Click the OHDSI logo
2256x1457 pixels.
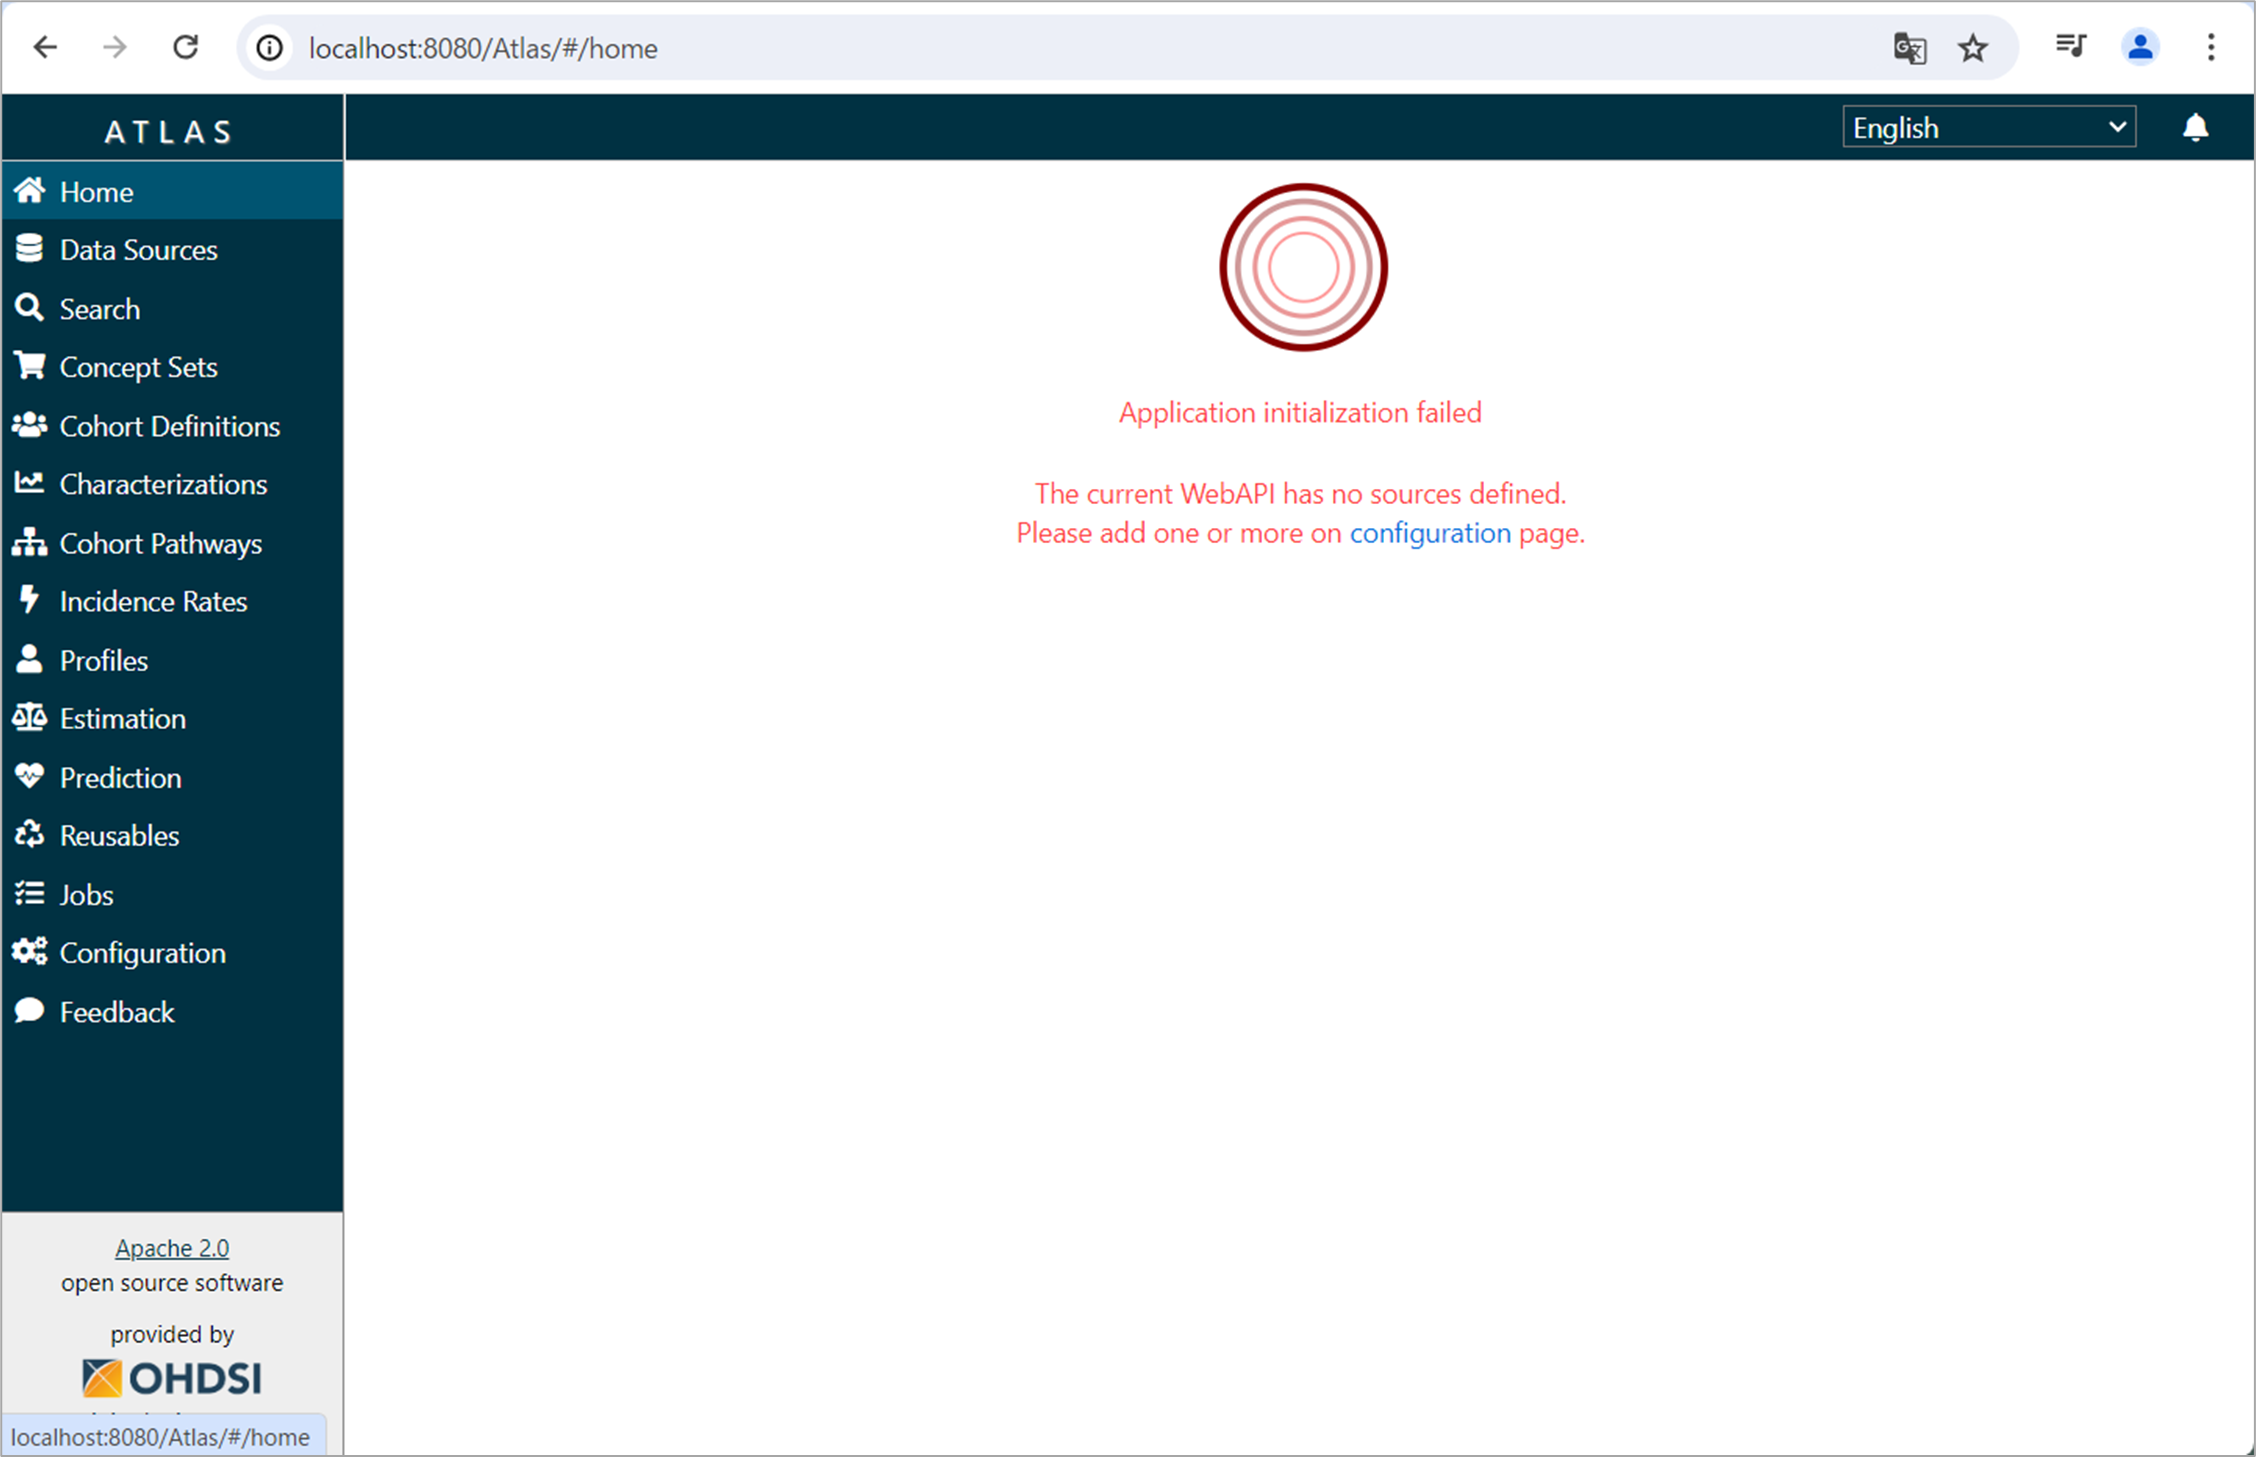click(x=172, y=1378)
